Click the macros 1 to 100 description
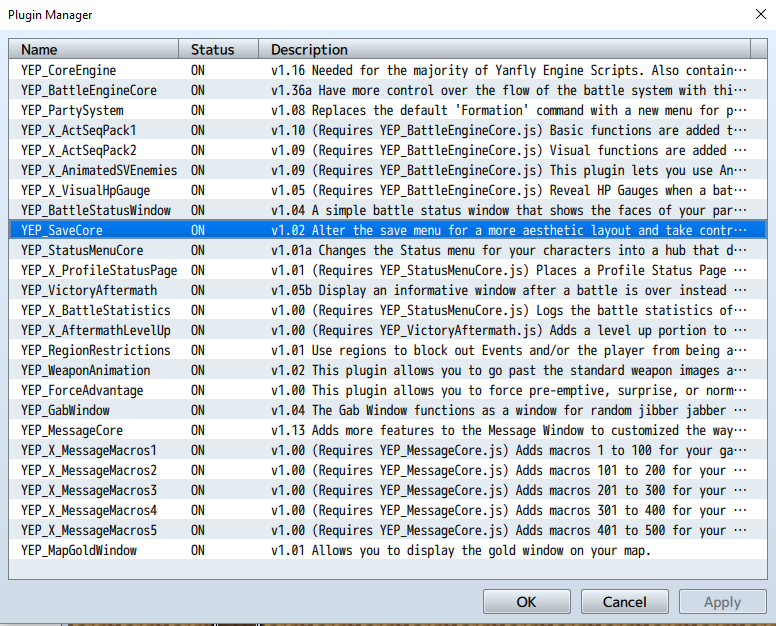Viewport: 776px width, 626px height. coord(509,450)
